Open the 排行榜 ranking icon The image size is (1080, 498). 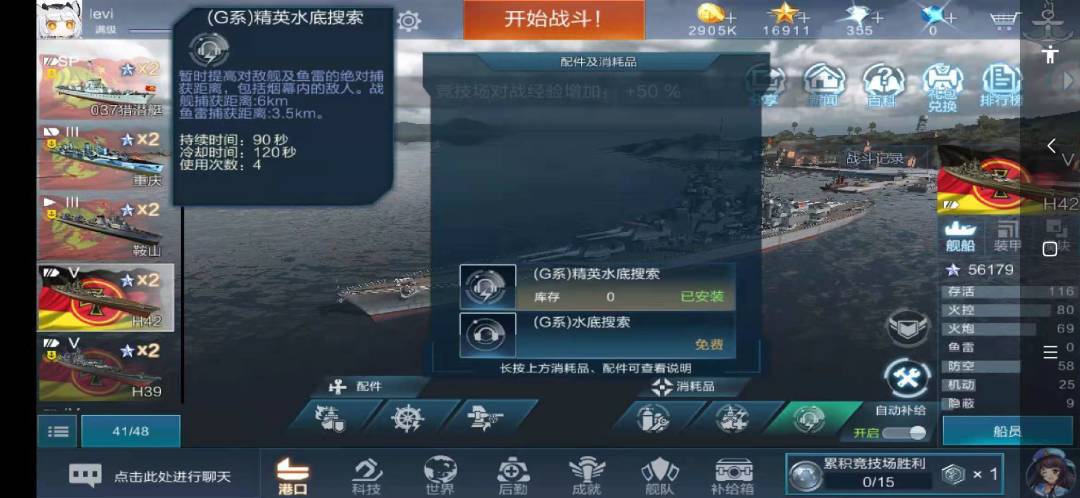point(1001,86)
